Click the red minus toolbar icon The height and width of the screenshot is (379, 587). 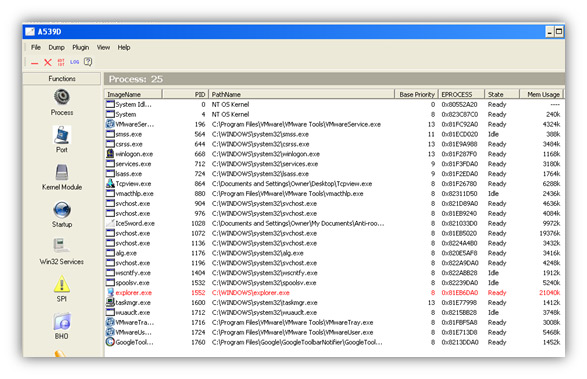pyautogui.click(x=34, y=63)
